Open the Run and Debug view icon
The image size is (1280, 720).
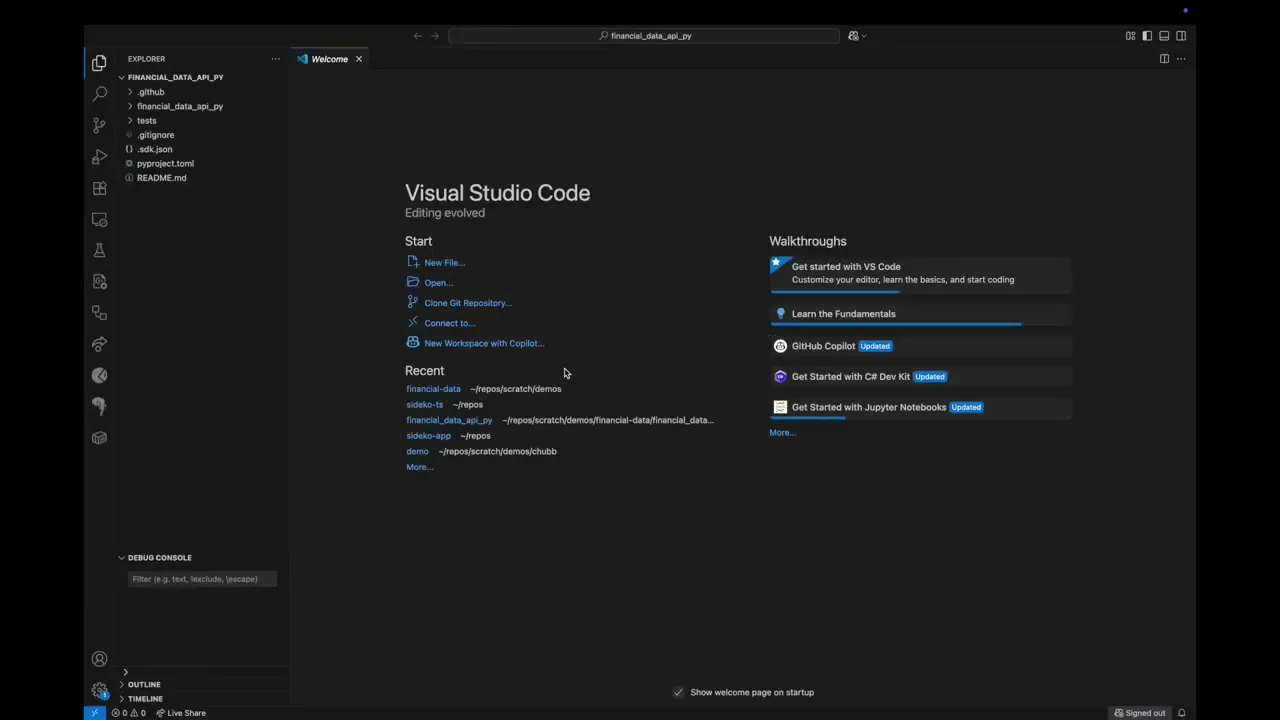pyautogui.click(x=99, y=157)
